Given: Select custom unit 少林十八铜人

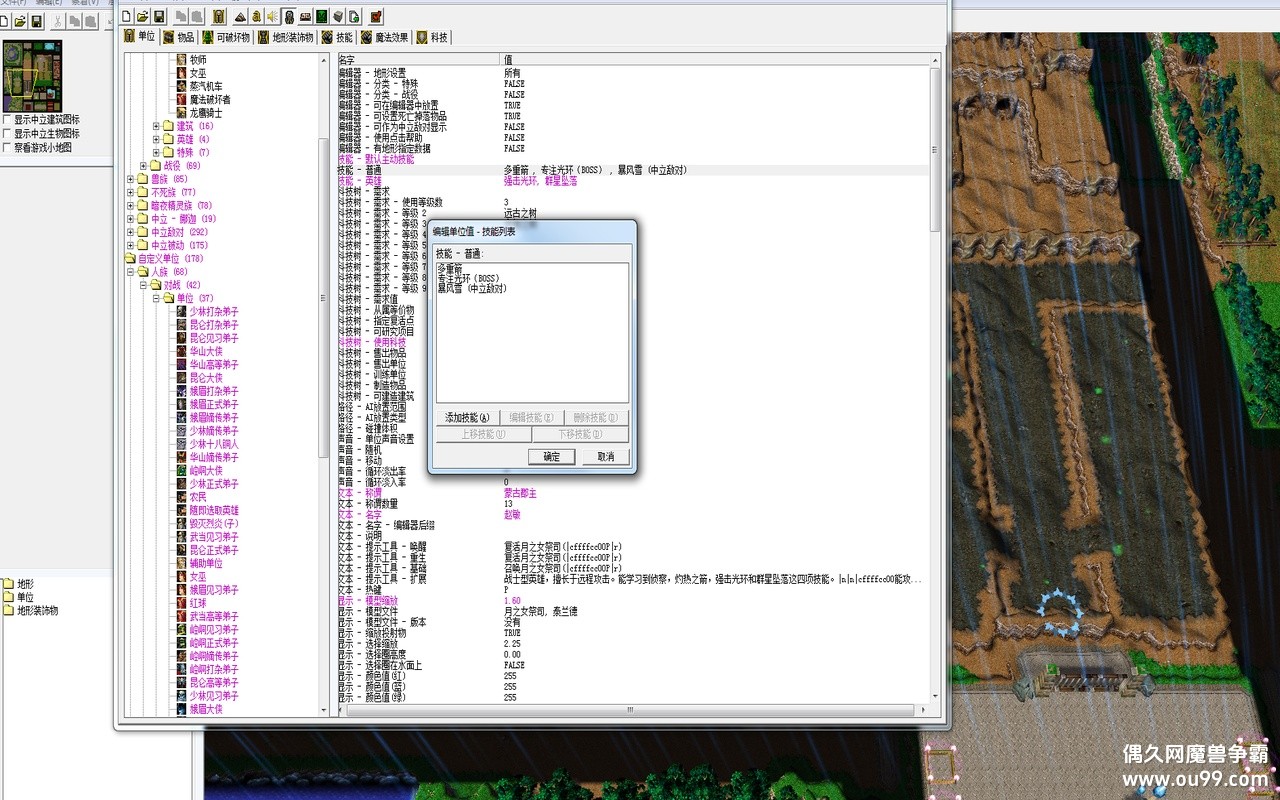Looking at the screenshot, I should pos(214,443).
